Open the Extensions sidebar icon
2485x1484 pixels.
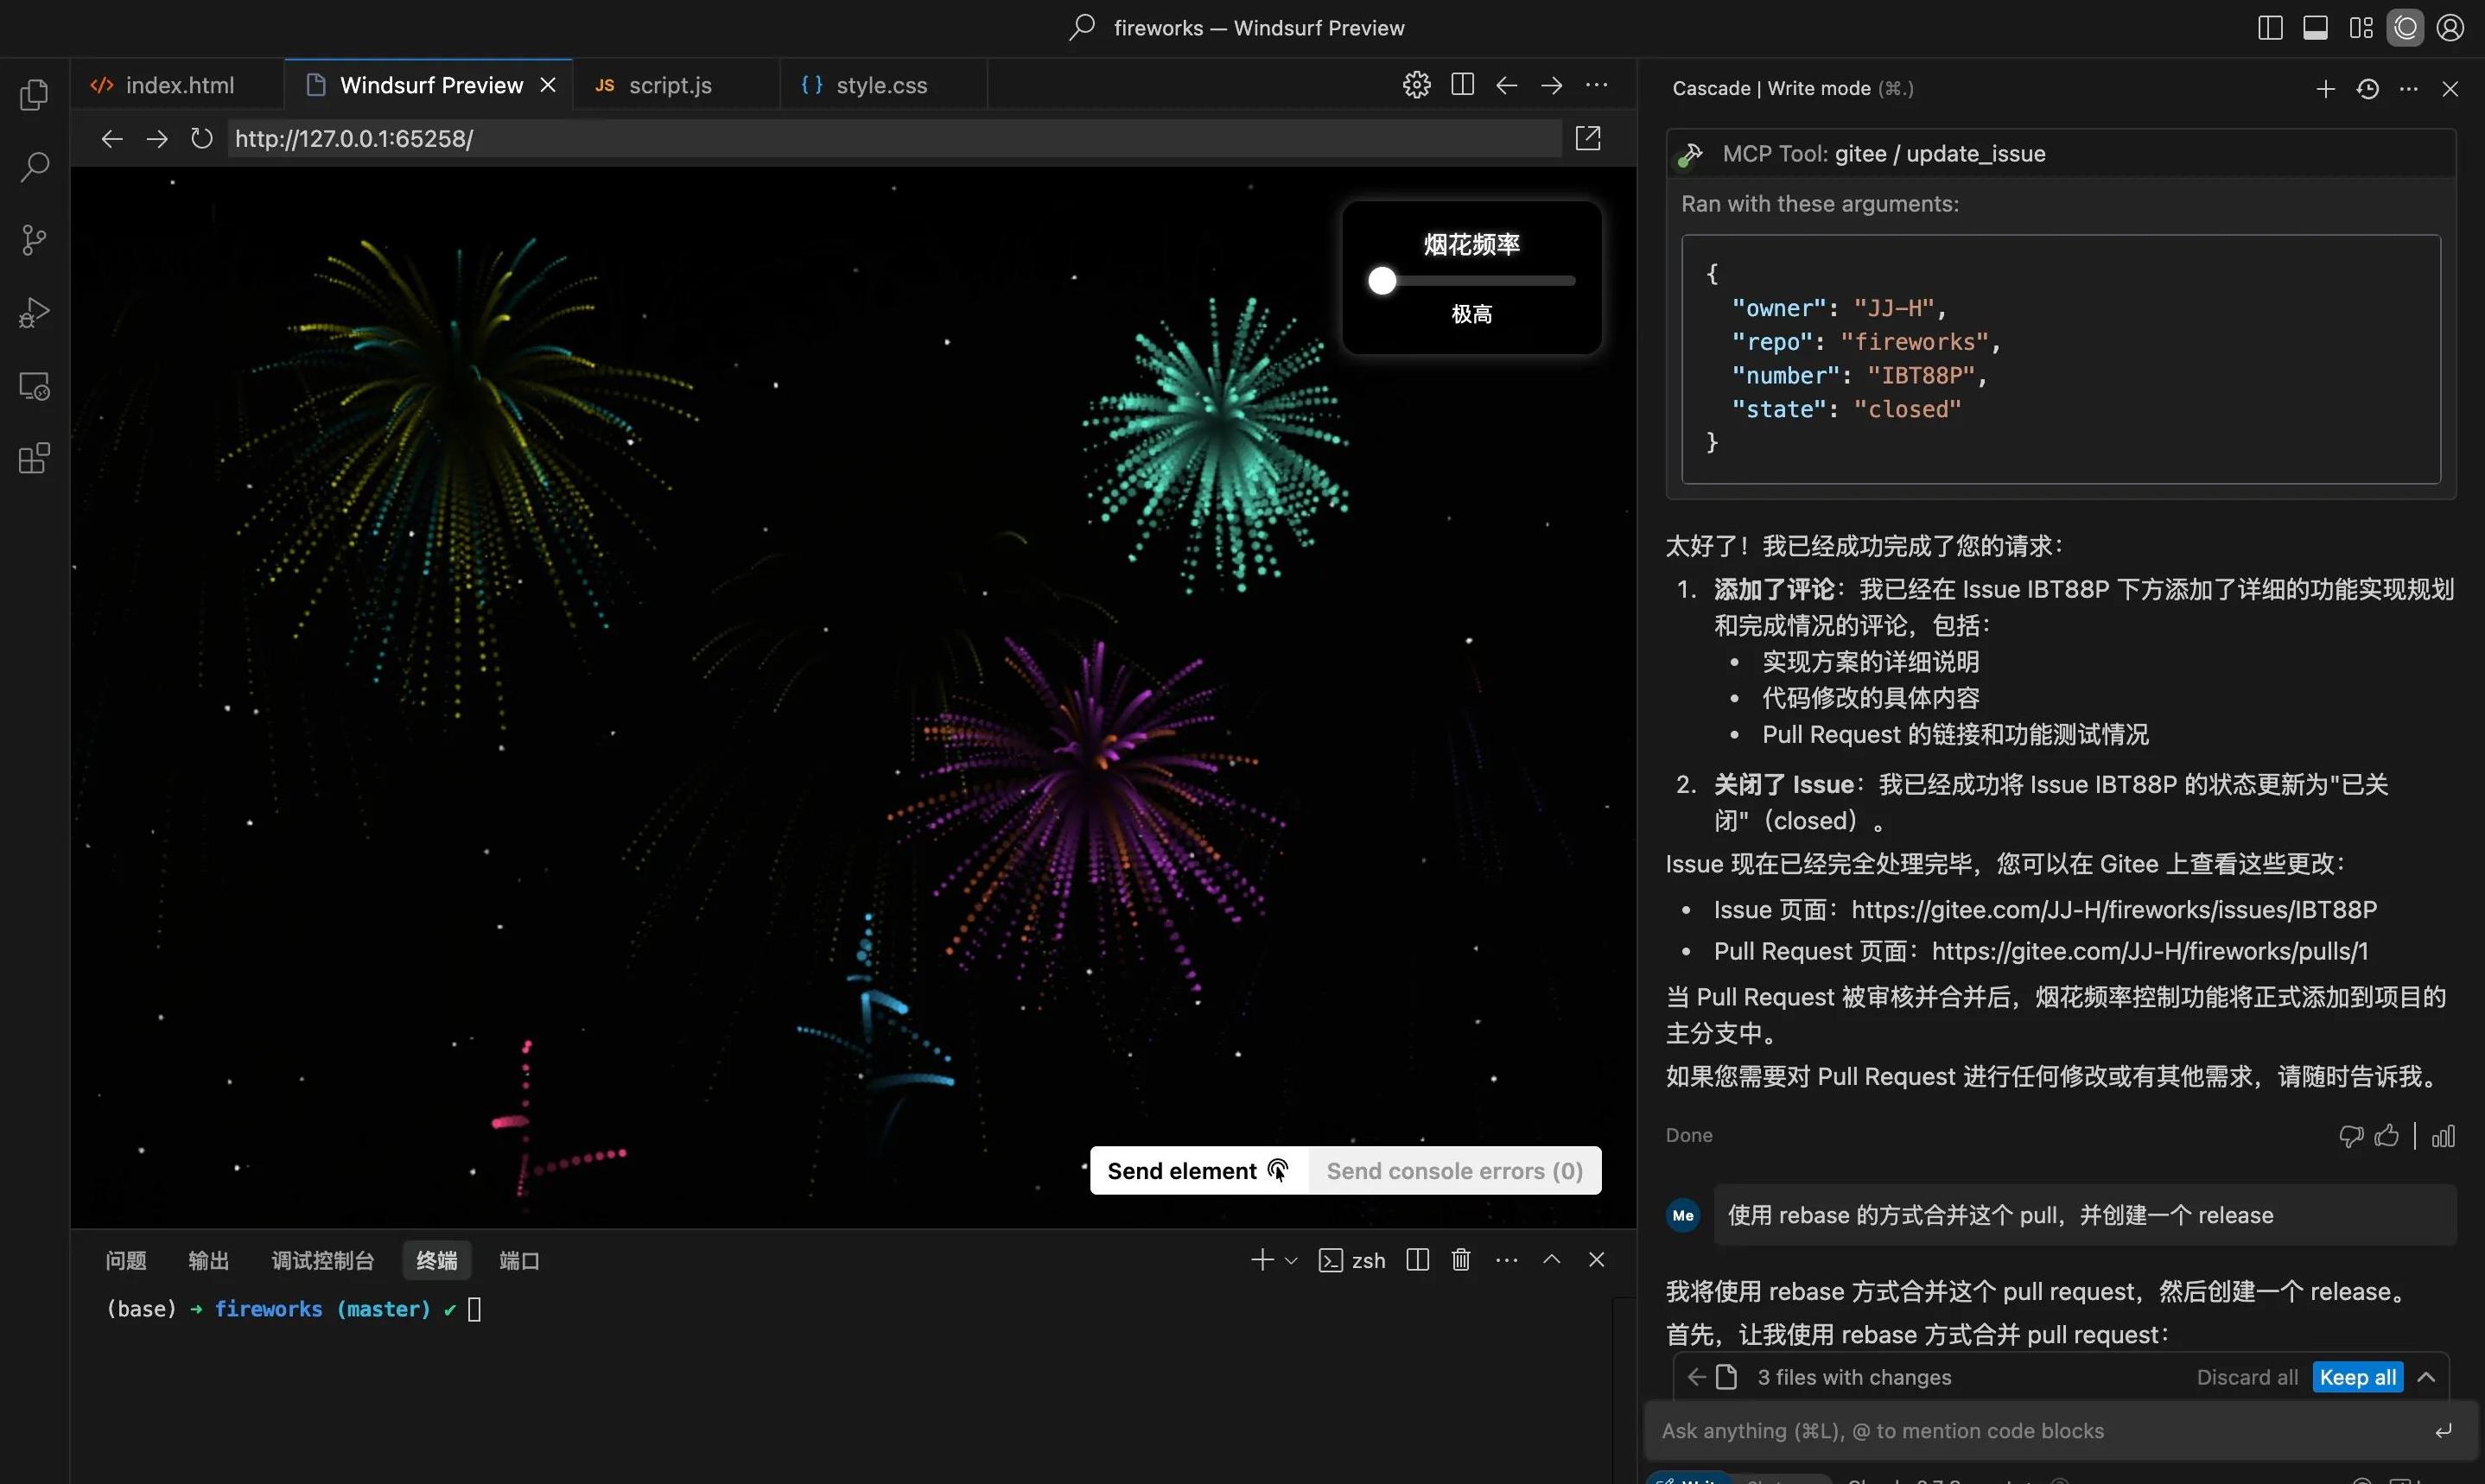coord(34,459)
